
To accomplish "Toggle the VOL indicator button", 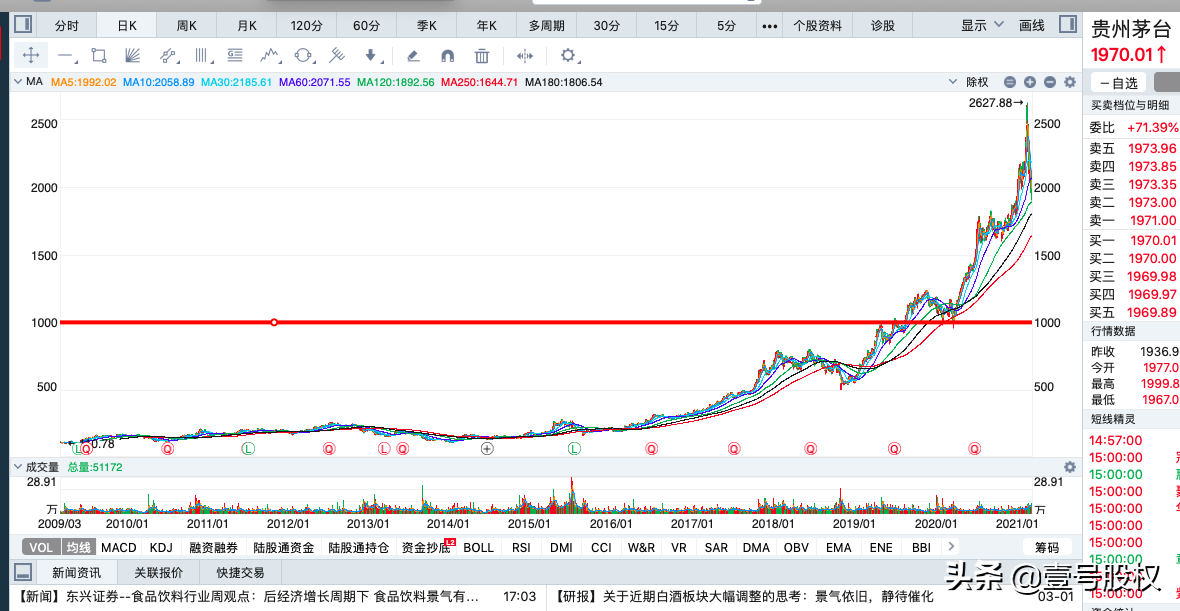I will pyautogui.click(x=41, y=547).
